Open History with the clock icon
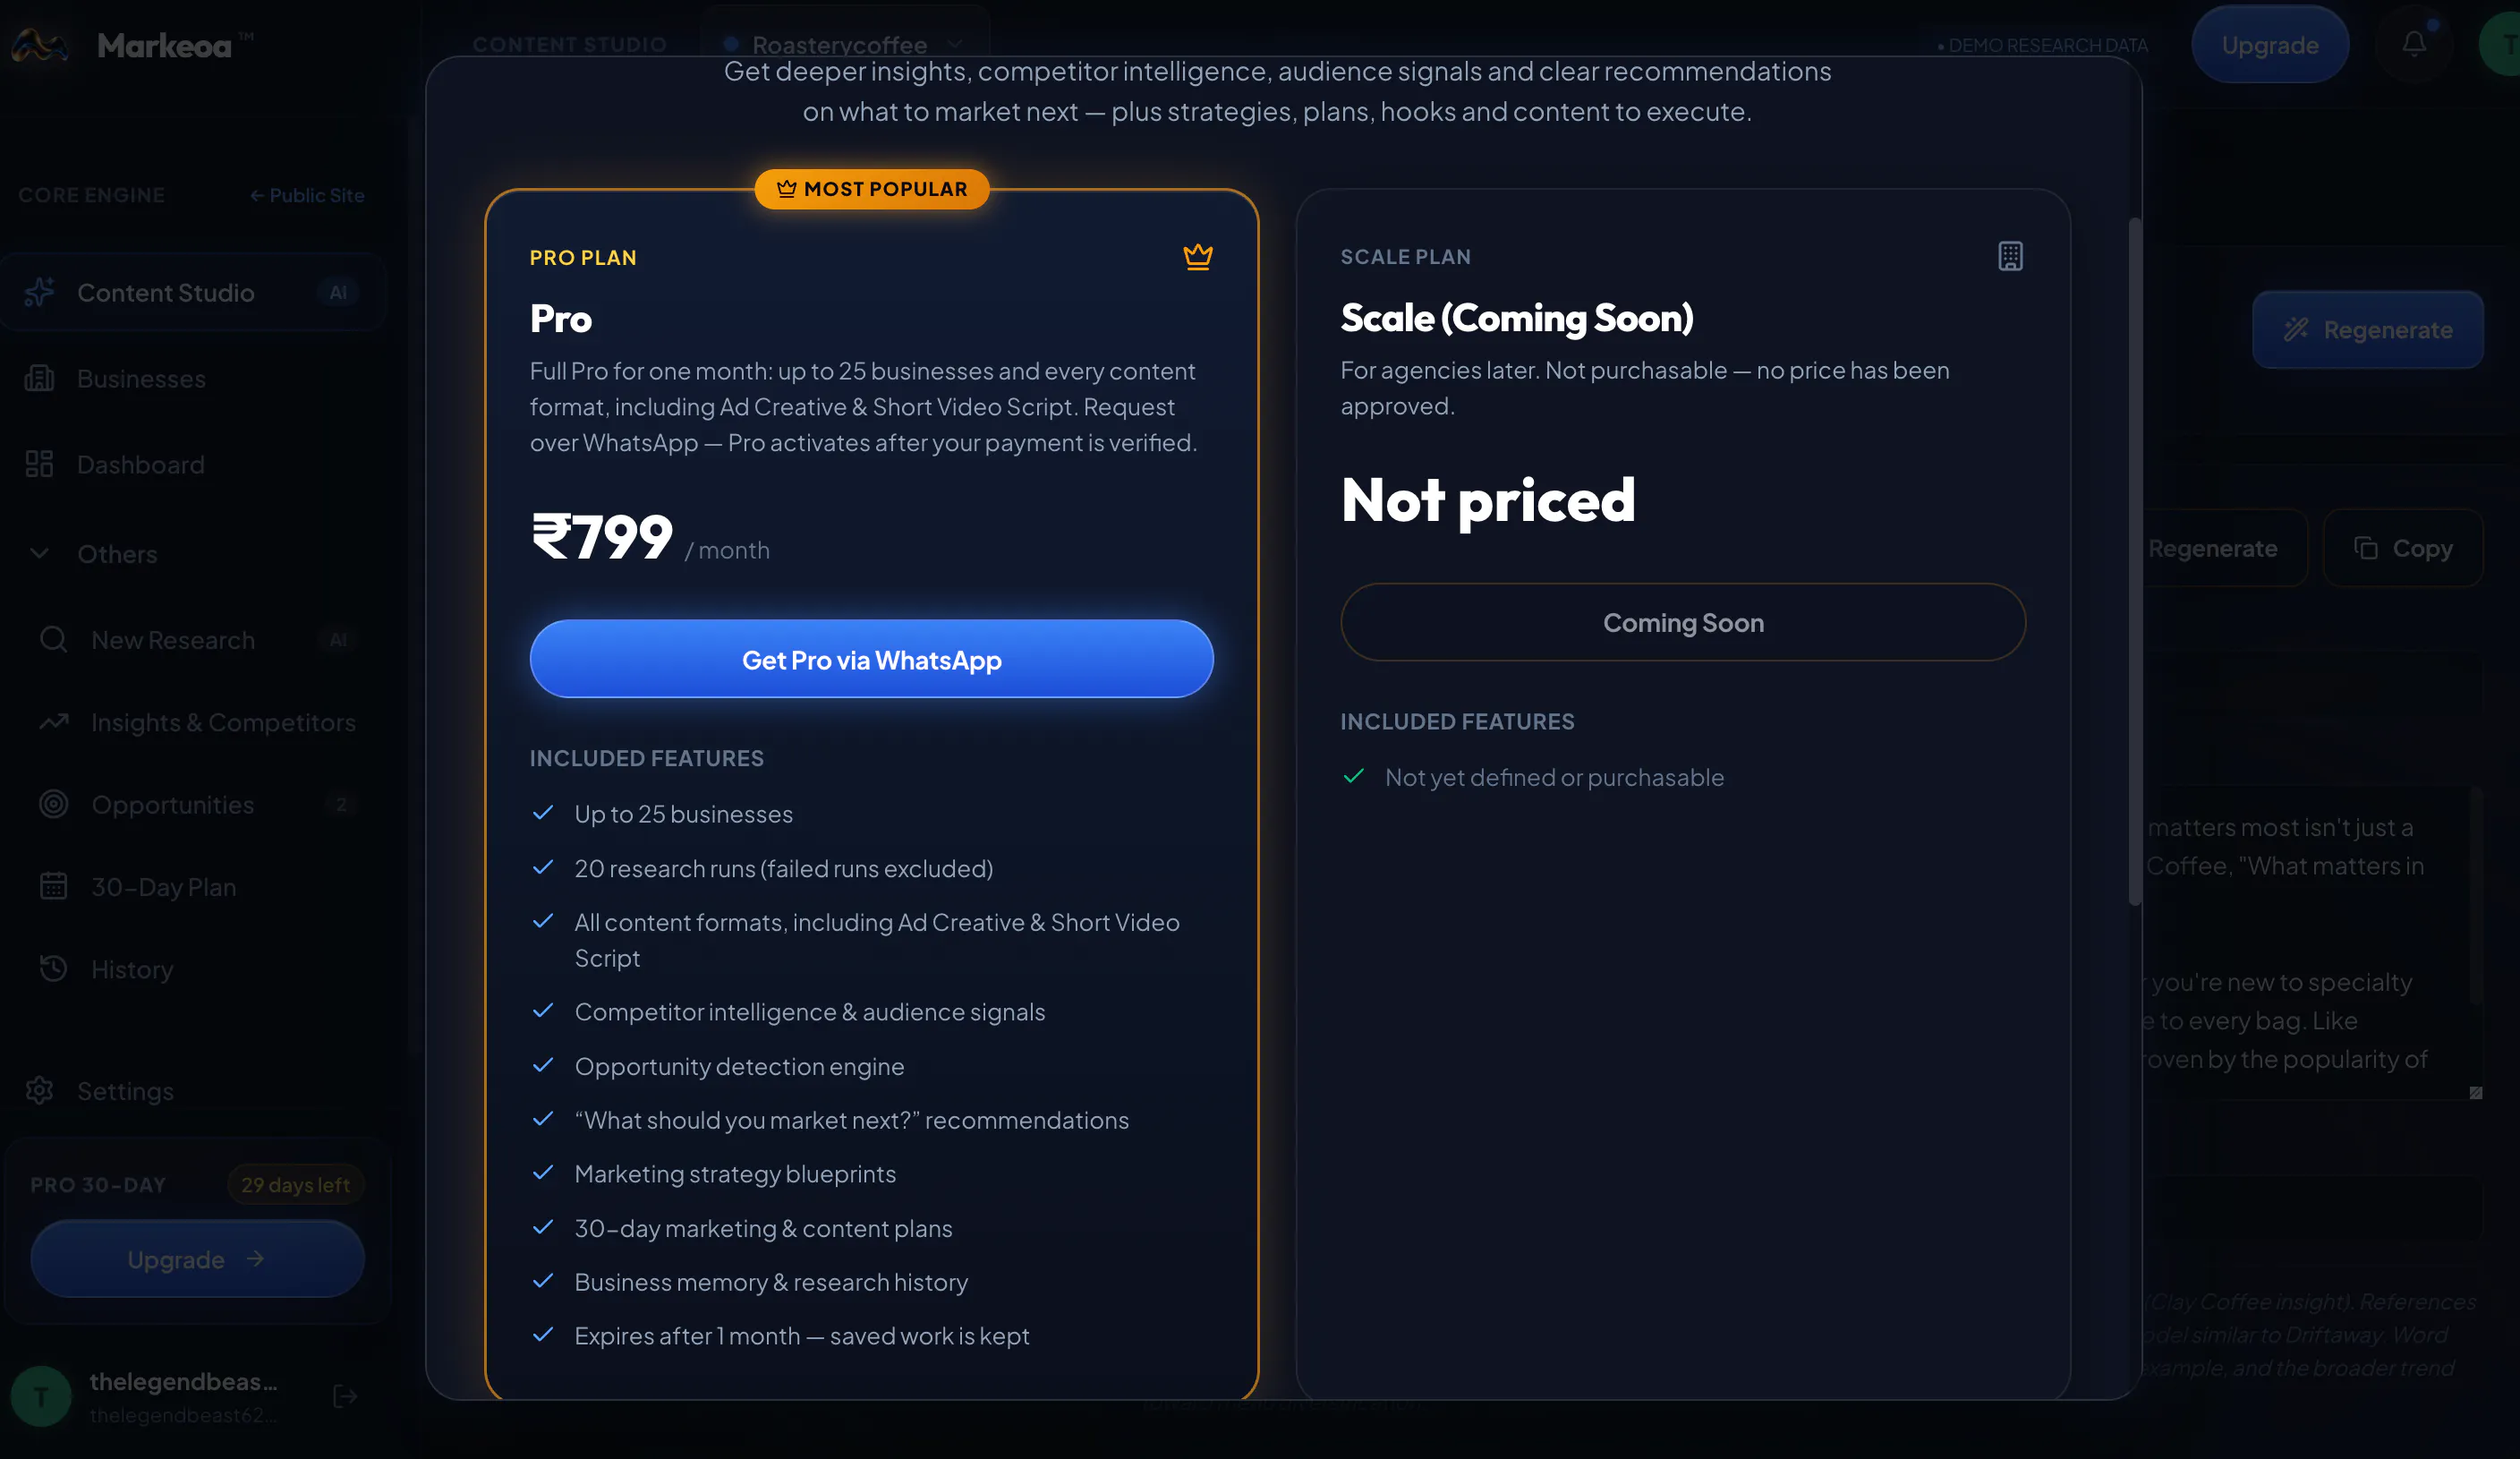This screenshot has width=2520, height=1459. click(x=53, y=968)
